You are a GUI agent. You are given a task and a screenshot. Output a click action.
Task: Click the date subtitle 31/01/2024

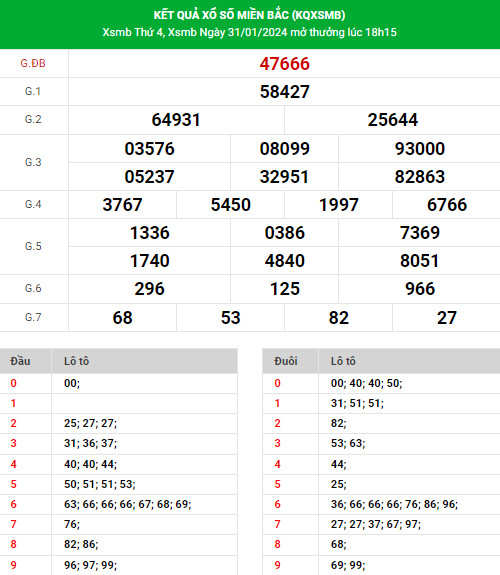(257, 32)
